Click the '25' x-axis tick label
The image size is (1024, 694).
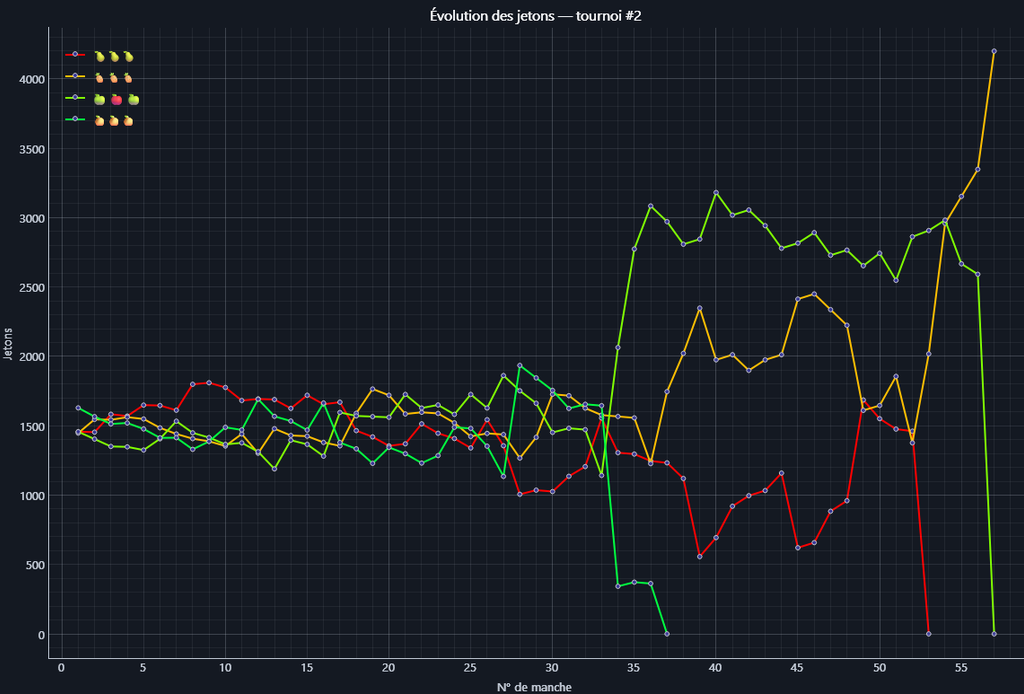tap(470, 668)
